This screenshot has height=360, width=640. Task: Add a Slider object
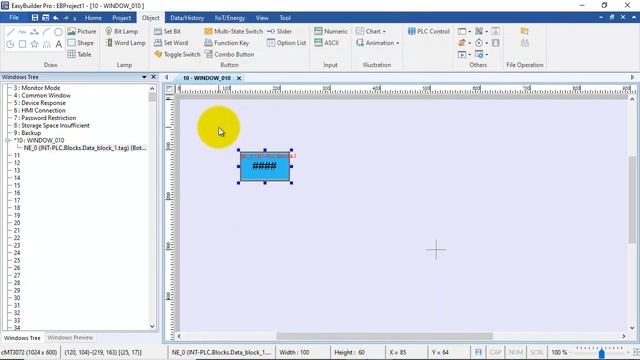[279, 31]
